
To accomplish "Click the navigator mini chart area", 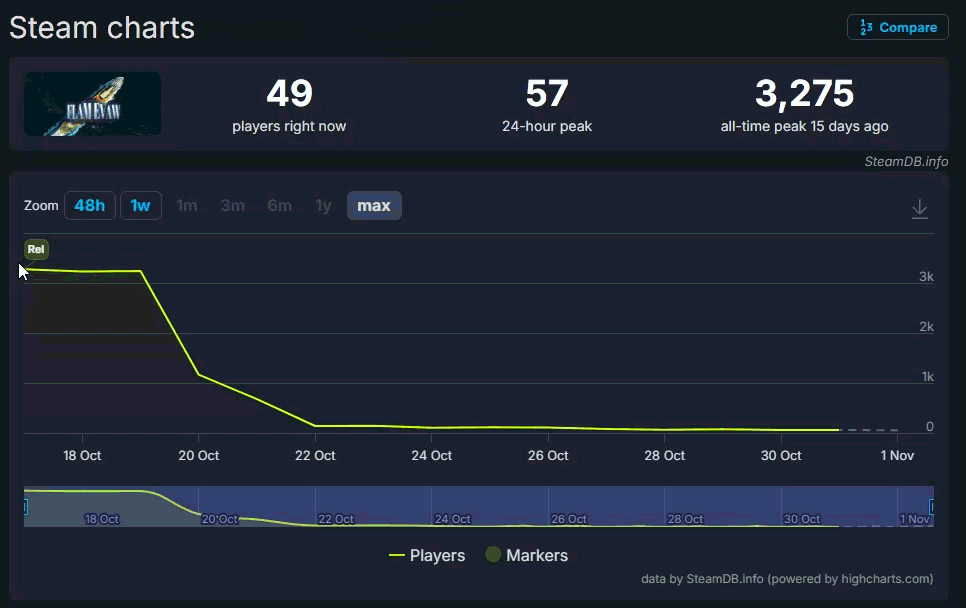I will [x=479, y=506].
